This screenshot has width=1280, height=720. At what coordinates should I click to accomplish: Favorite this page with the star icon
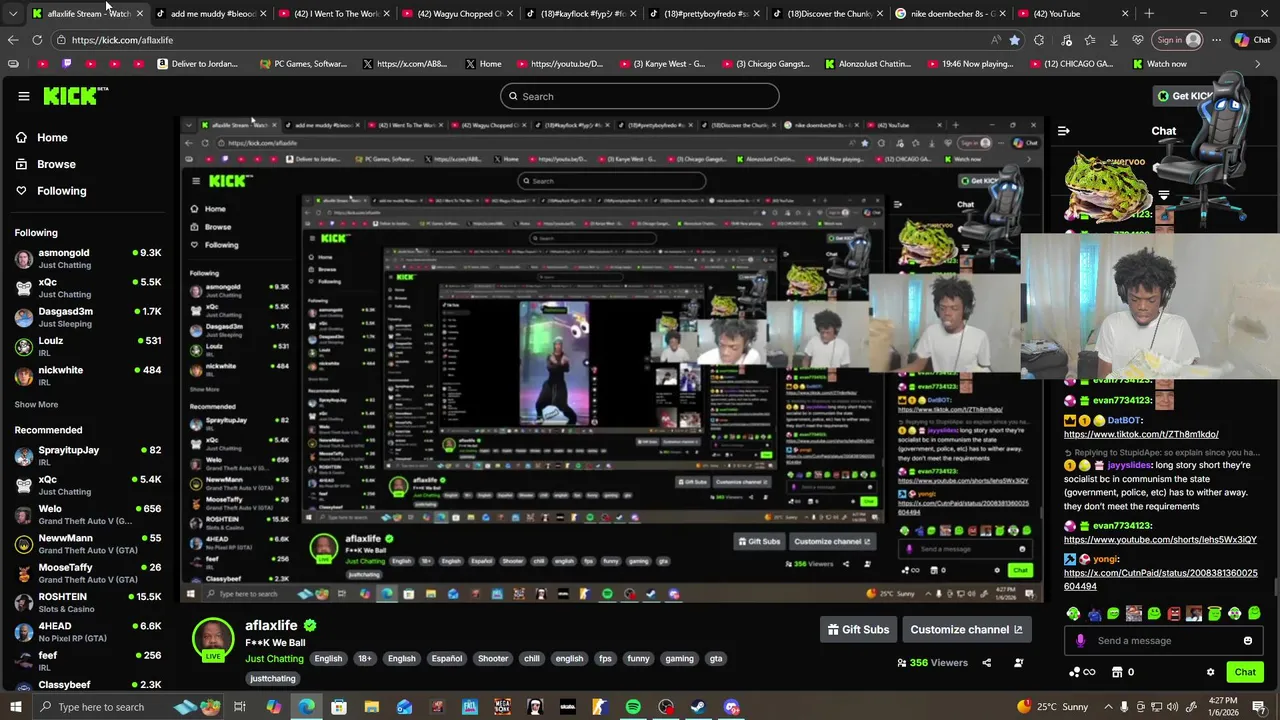pyautogui.click(x=1014, y=40)
